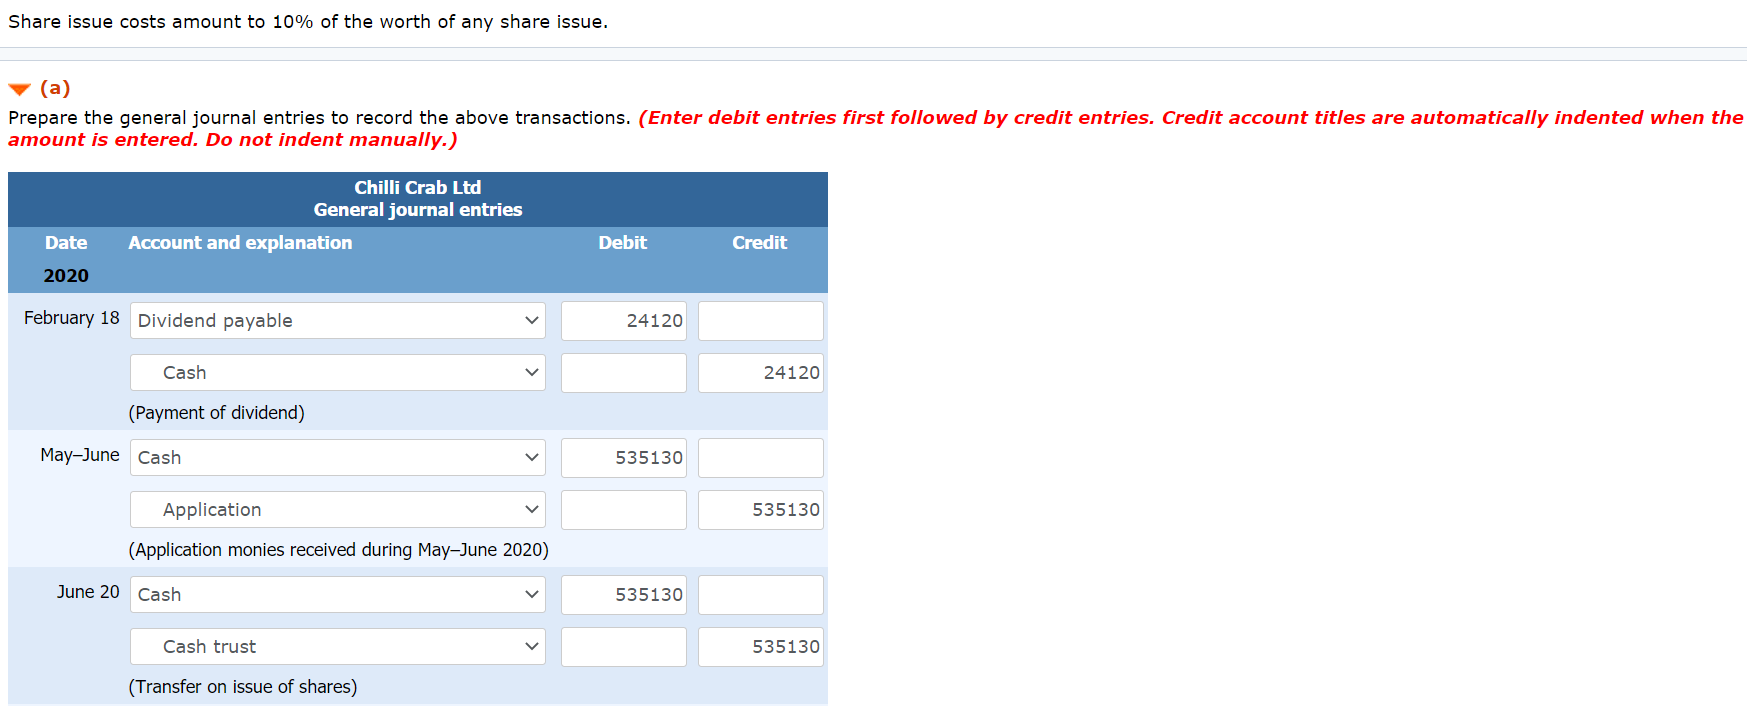
Task: Click the empty debit field for Application row
Action: 624,509
